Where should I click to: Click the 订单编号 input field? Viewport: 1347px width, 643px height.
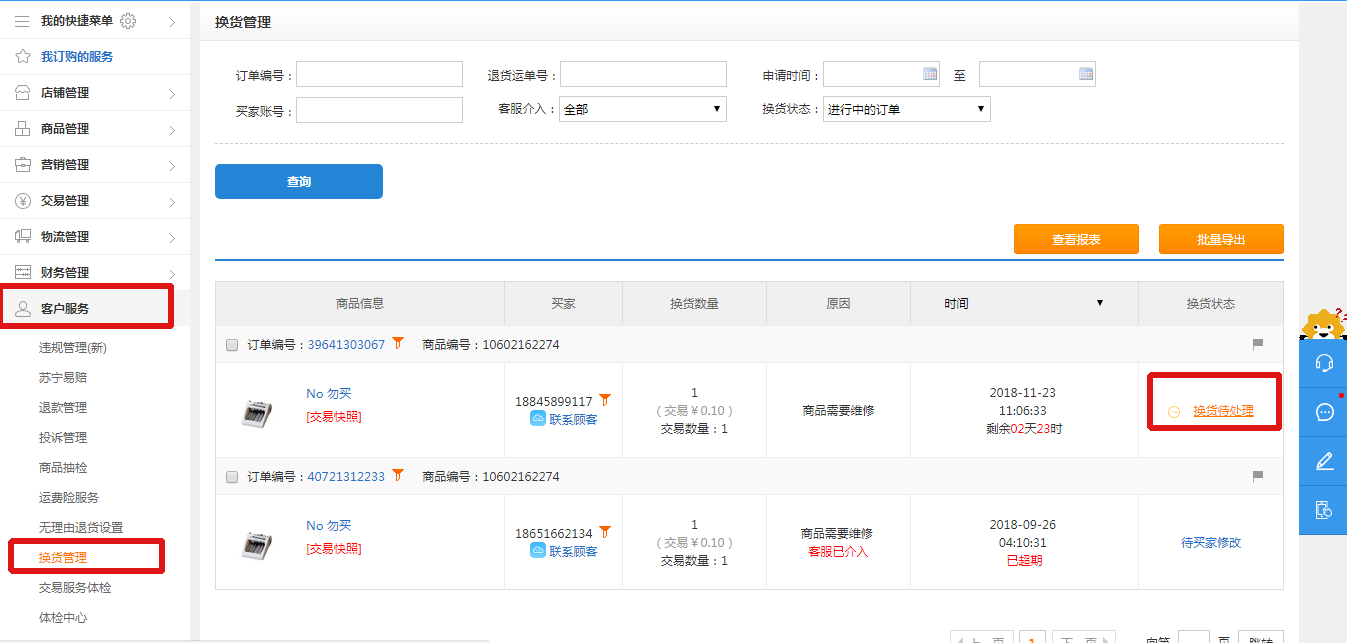pos(379,75)
